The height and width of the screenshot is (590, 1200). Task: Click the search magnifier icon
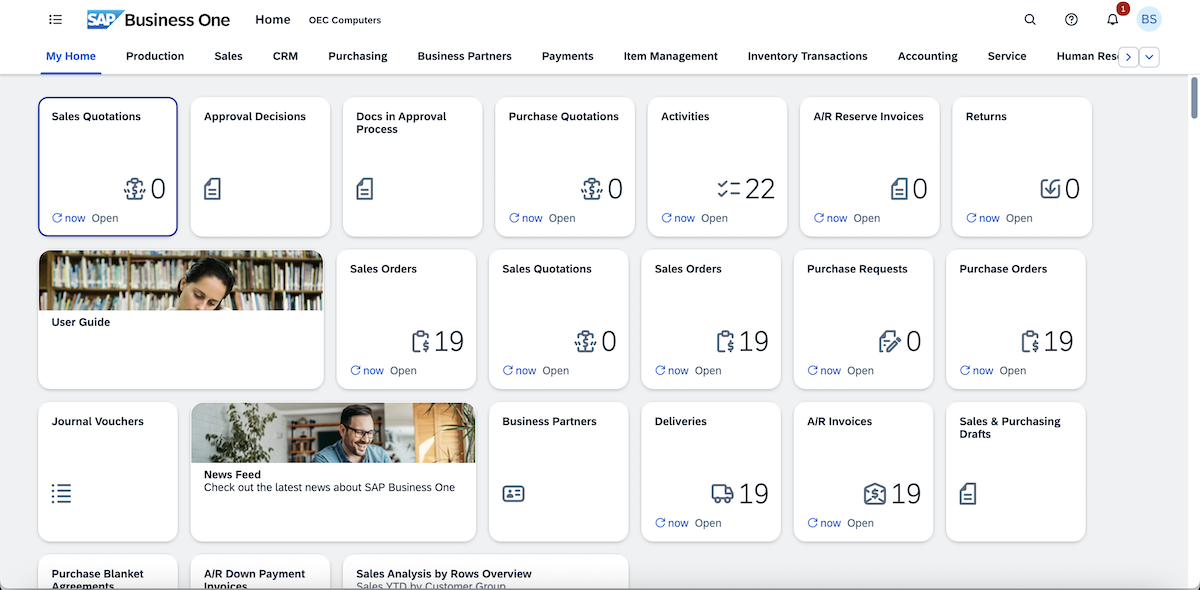pos(1030,20)
